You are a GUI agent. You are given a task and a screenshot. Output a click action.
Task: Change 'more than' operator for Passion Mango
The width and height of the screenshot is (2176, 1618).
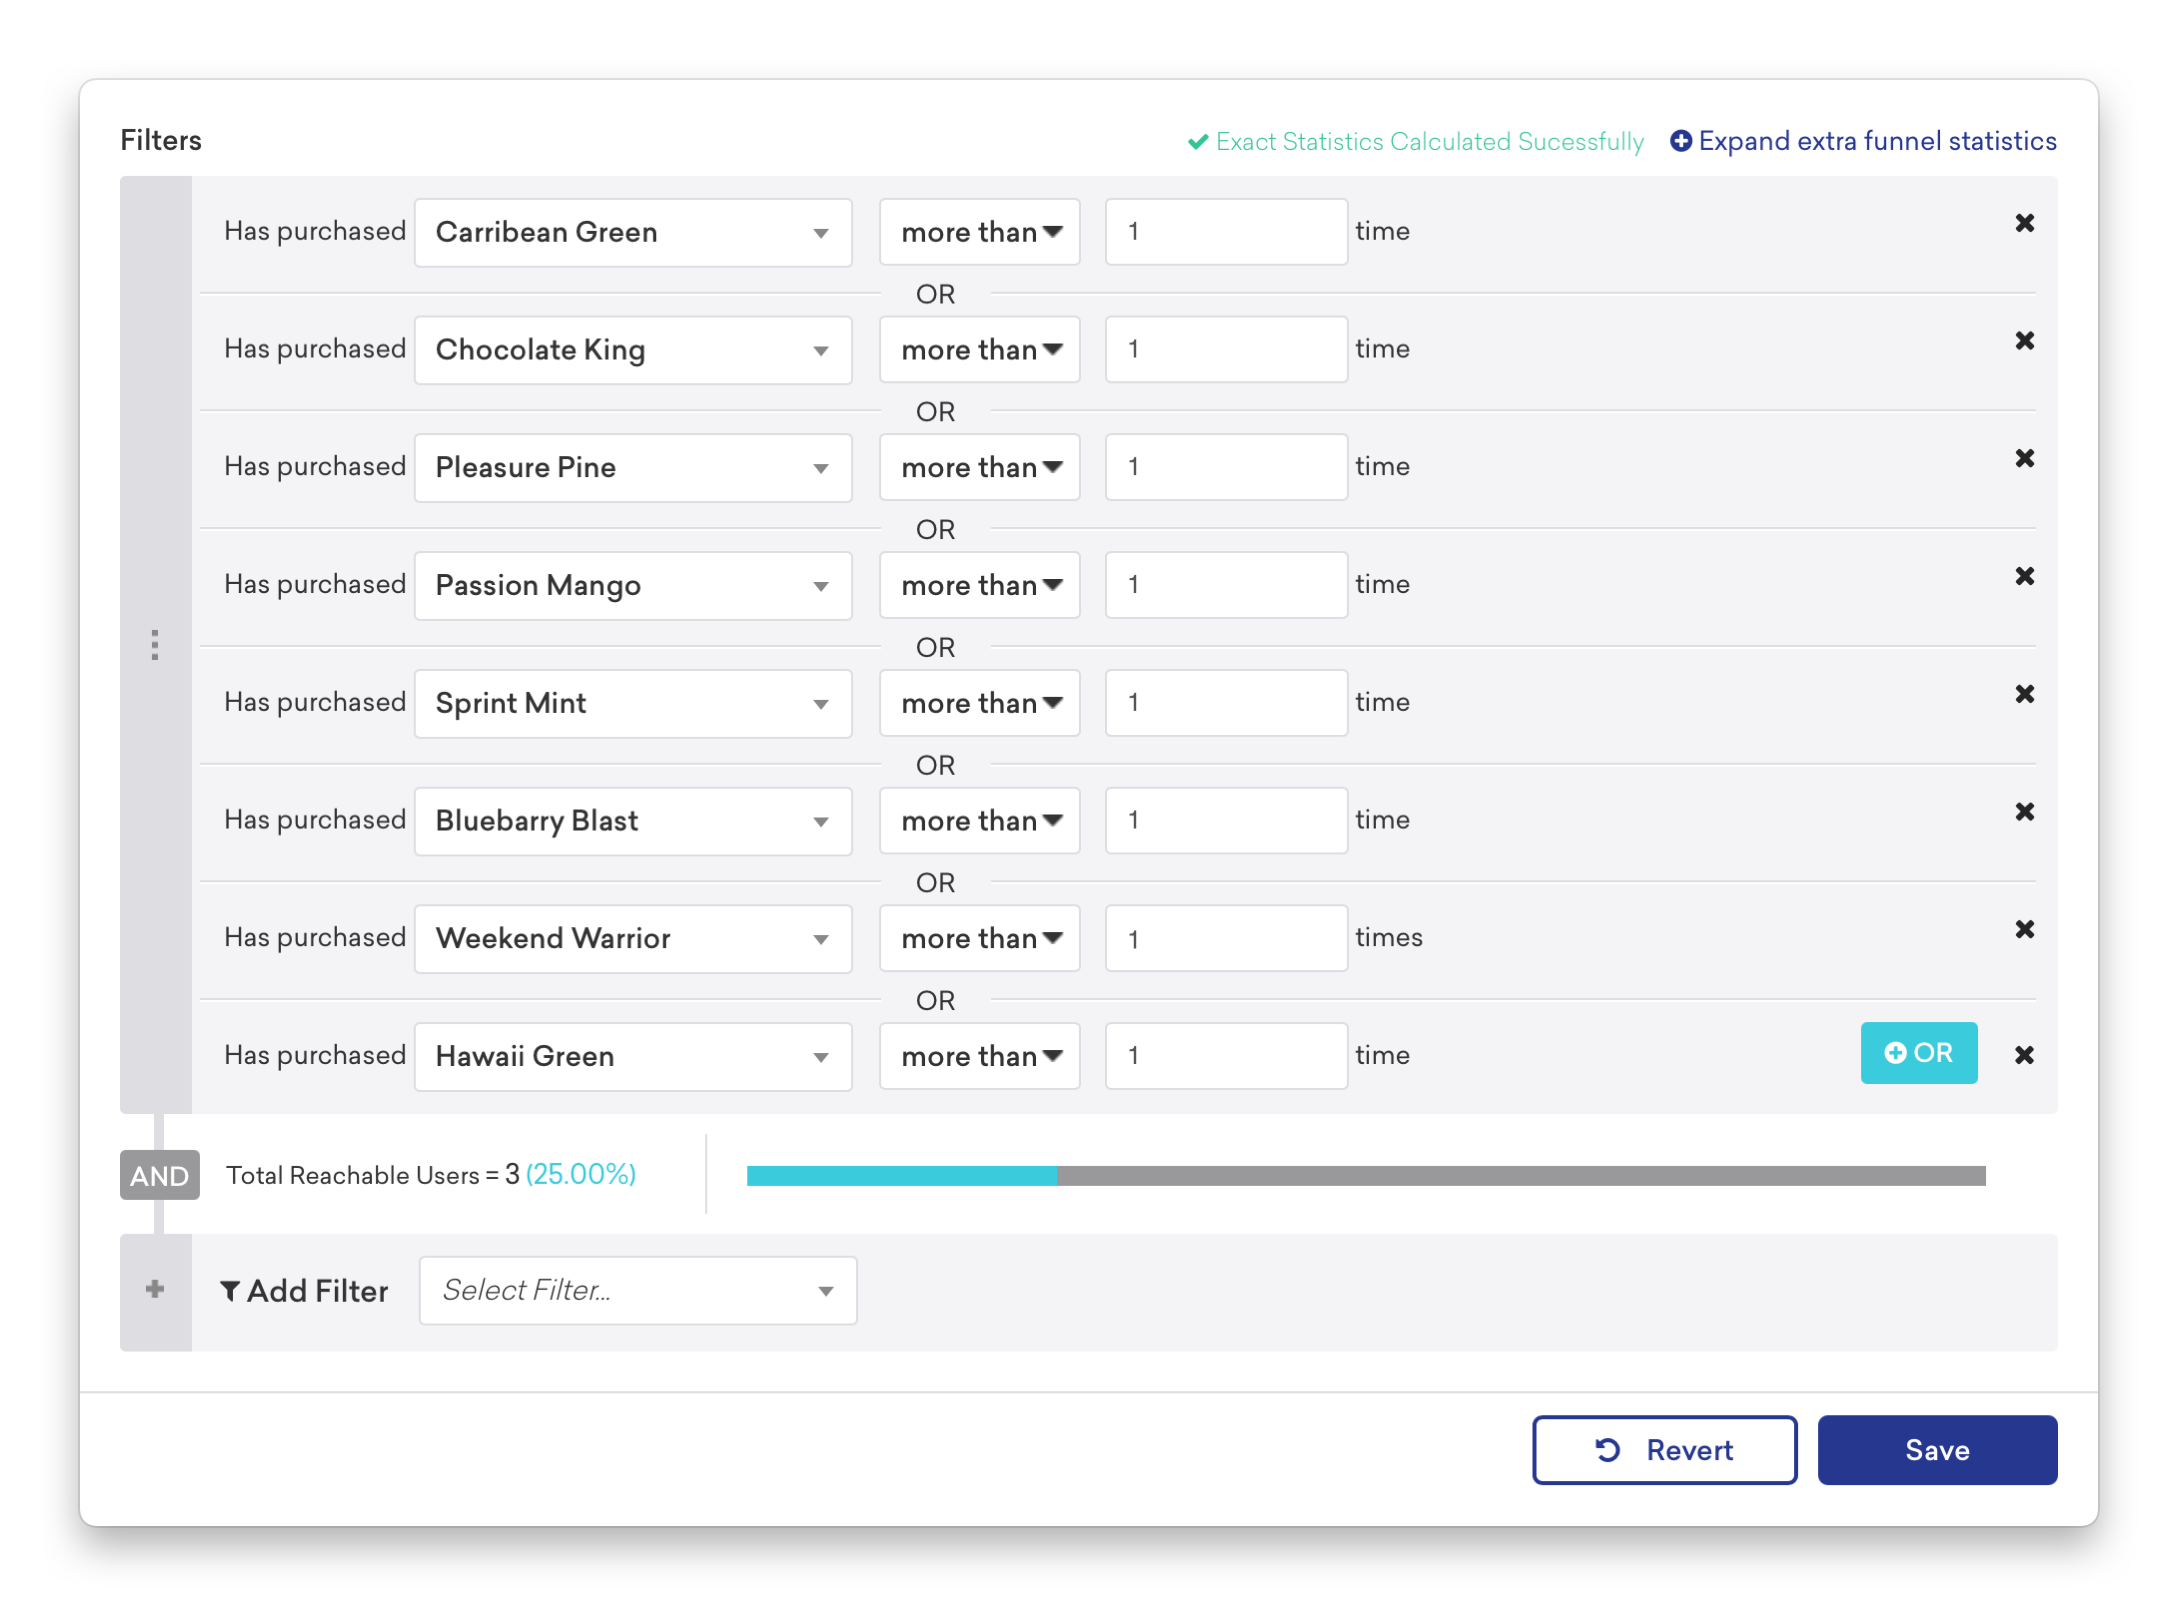coord(980,585)
